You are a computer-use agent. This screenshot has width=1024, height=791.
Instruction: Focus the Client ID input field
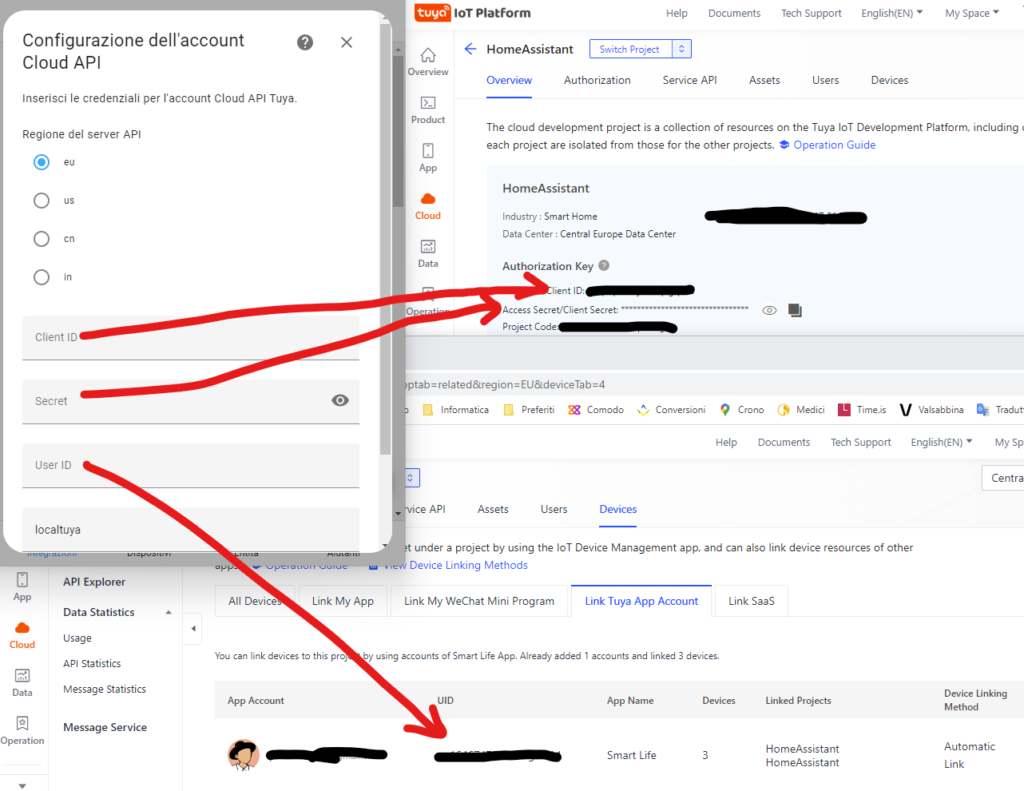191,338
